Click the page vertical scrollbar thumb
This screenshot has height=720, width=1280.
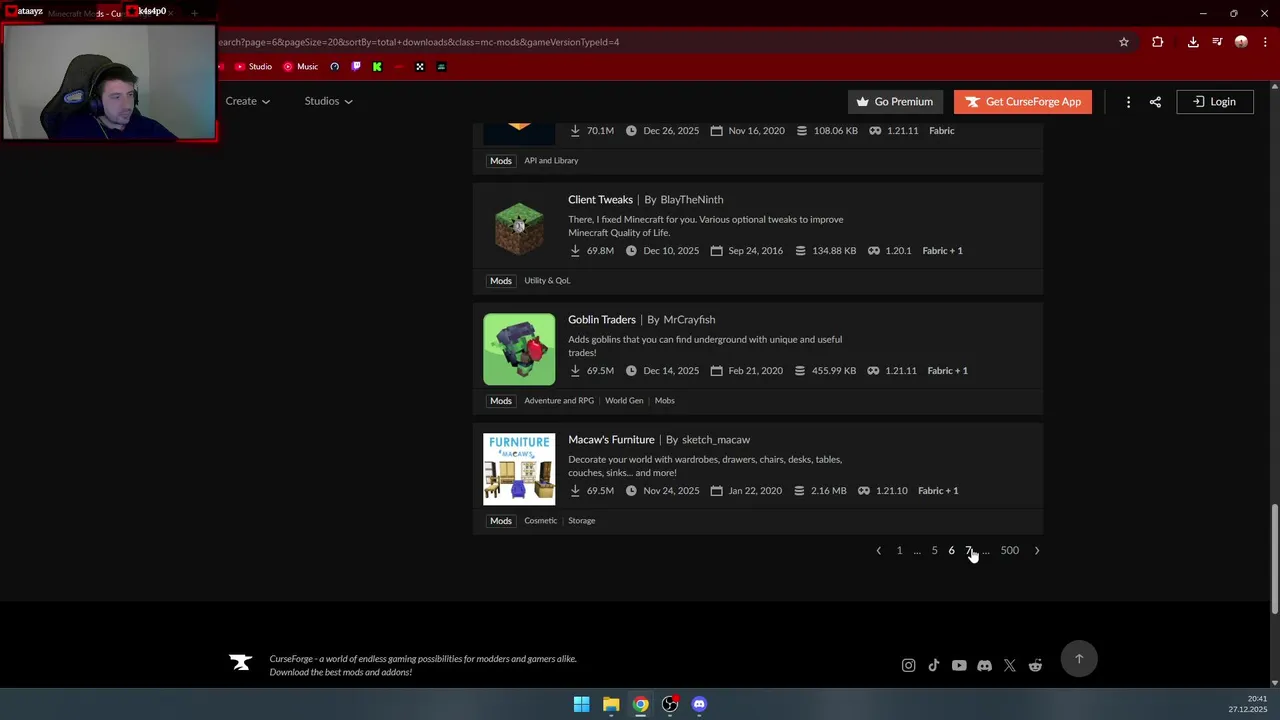[x=1274, y=559]
